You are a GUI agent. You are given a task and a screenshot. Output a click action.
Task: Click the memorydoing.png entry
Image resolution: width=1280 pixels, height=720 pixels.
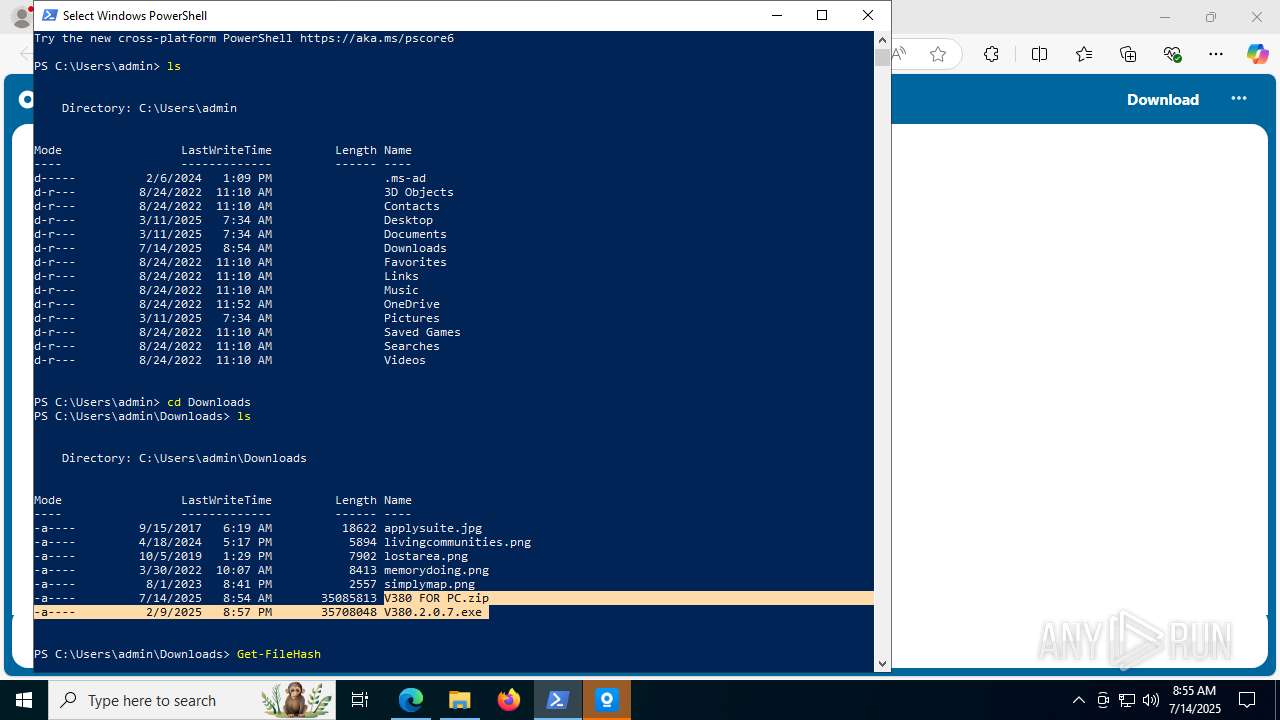(436, 570)
